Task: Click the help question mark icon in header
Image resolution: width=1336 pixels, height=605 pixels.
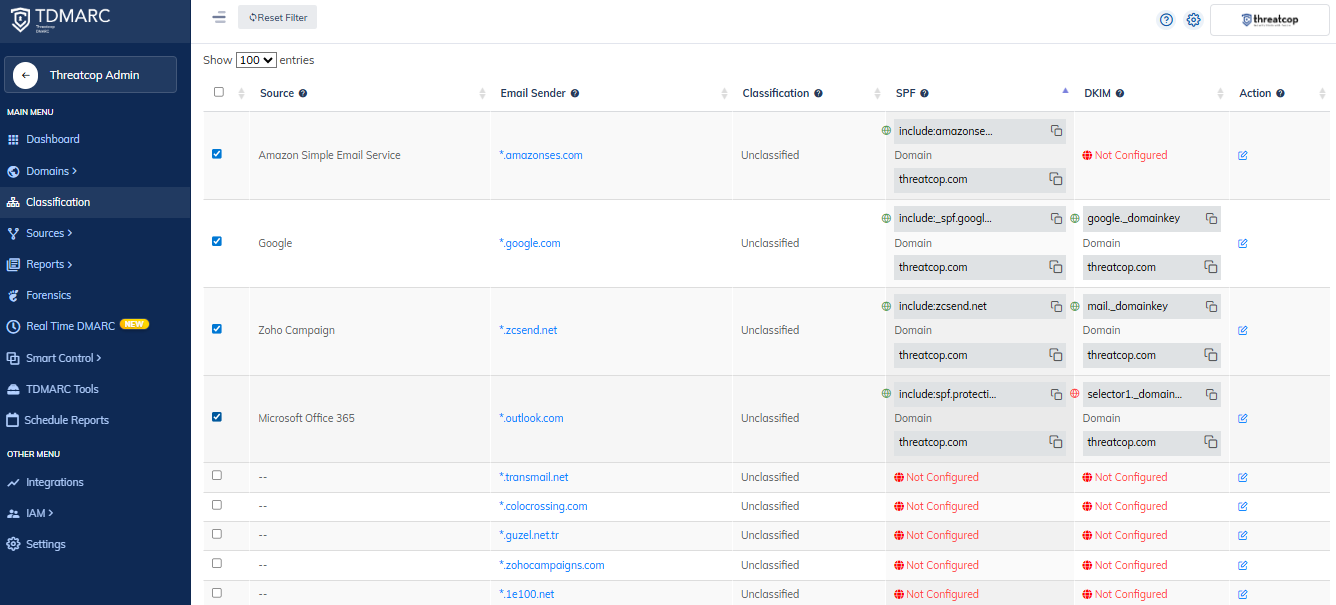Action: (x=1166, y=20)
